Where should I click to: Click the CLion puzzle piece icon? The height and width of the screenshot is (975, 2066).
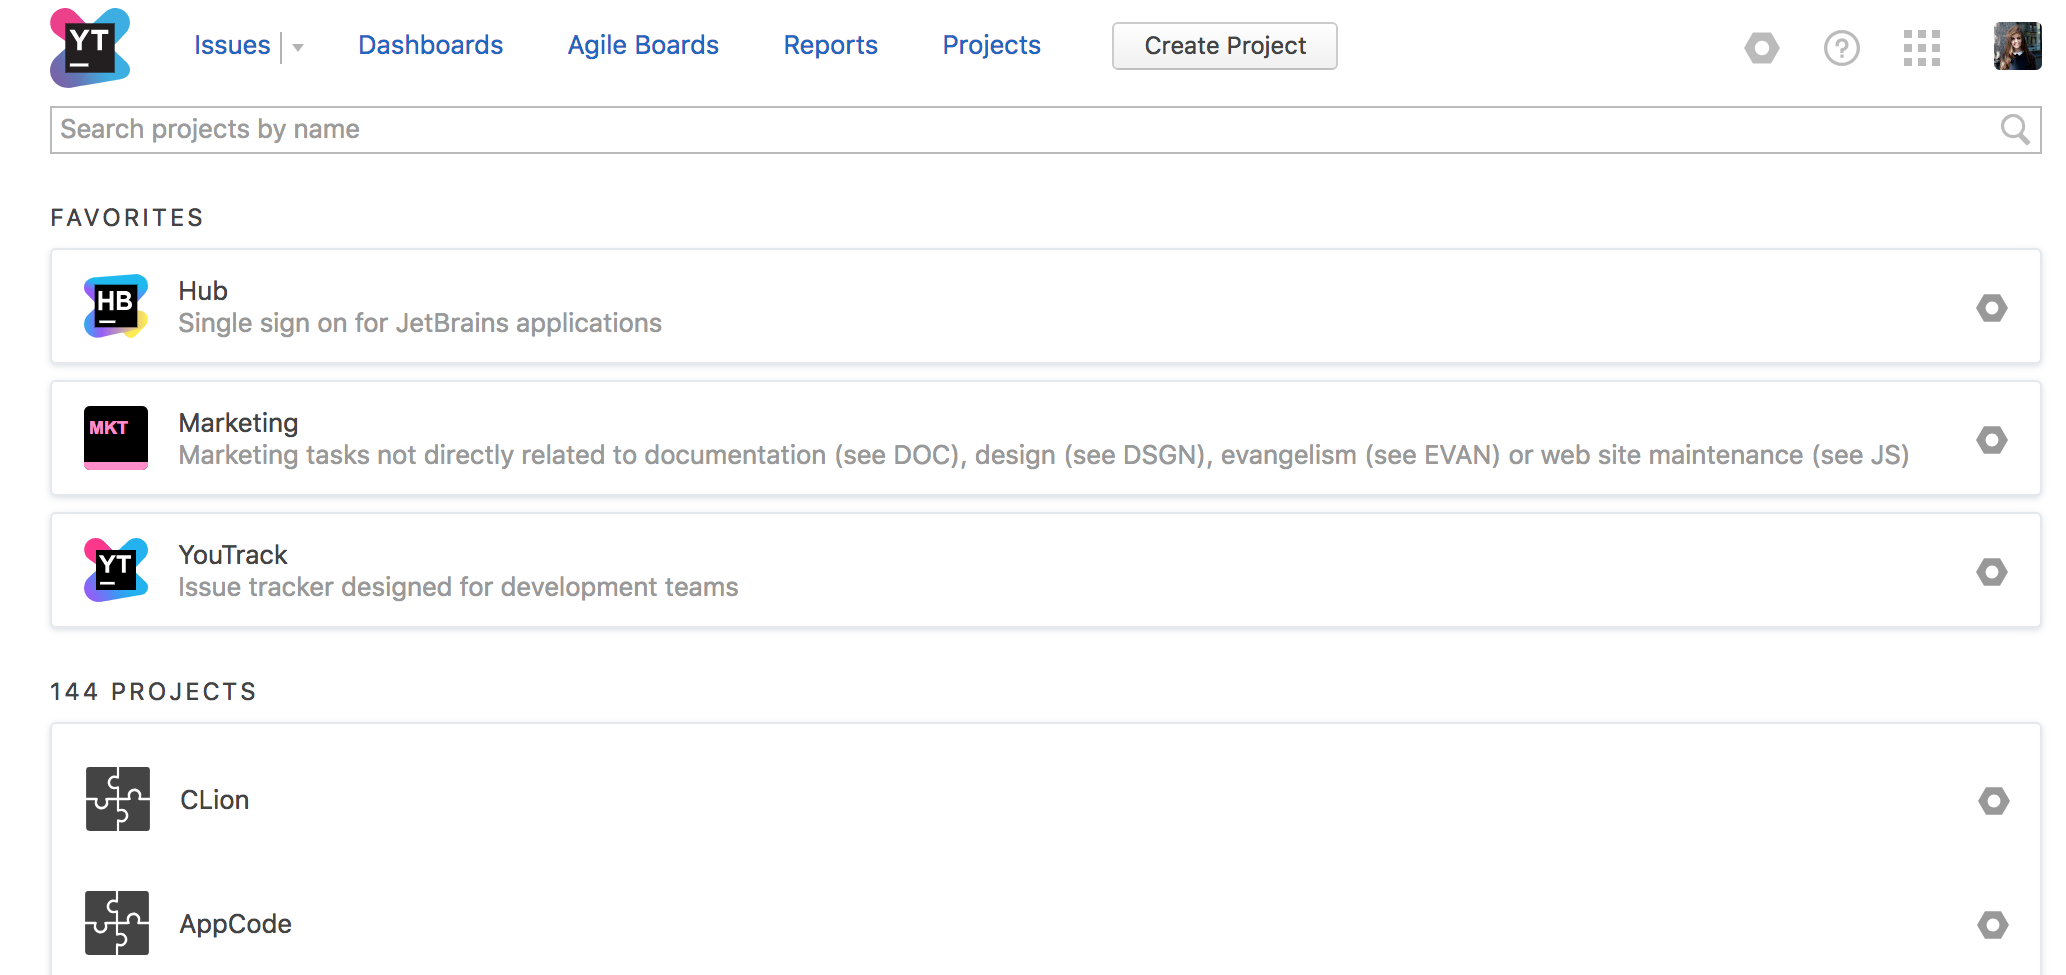pyautogui.click(x=118, y=799)
